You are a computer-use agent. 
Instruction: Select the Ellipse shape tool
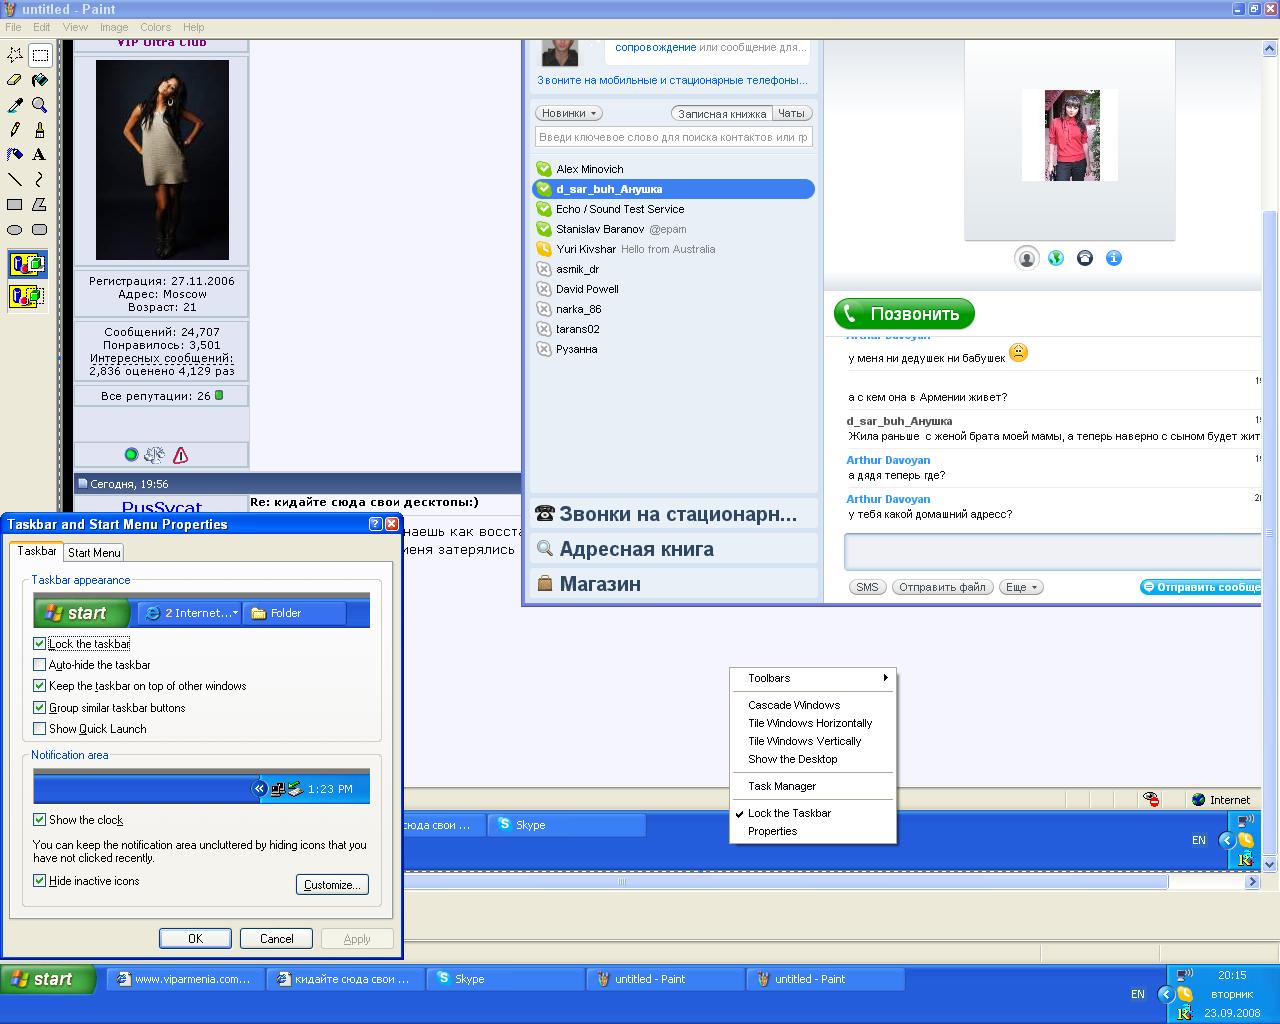tap(15, 230)
